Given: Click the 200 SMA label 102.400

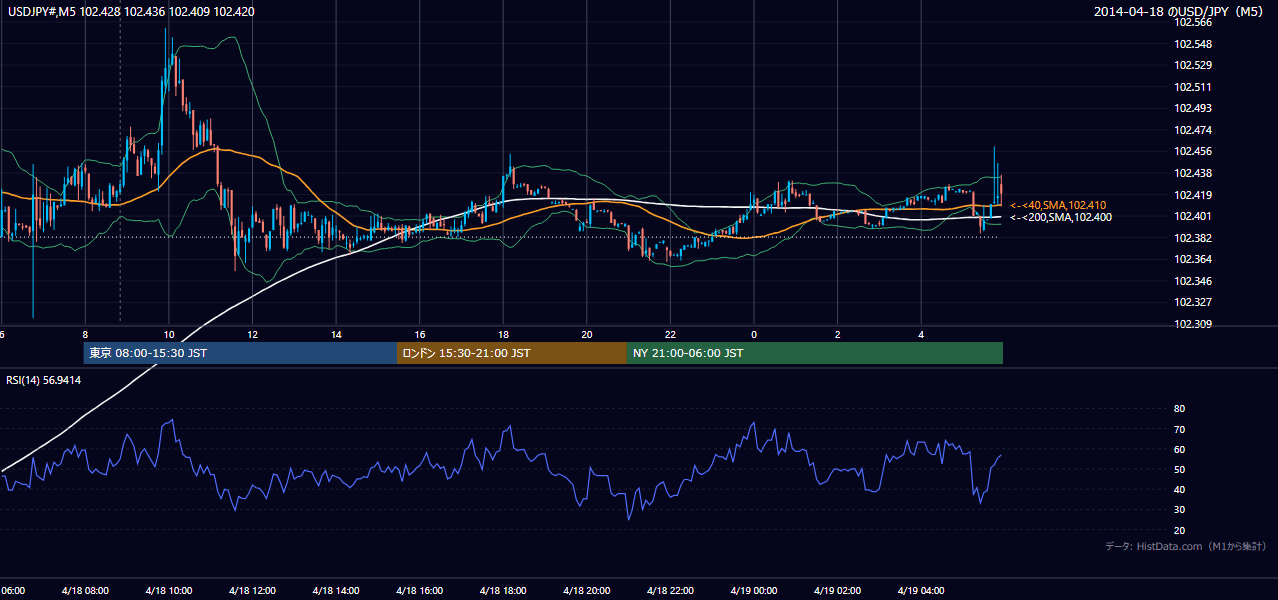Looking at the screenshot, I should pyautogui.click(x=1061, y=217).
